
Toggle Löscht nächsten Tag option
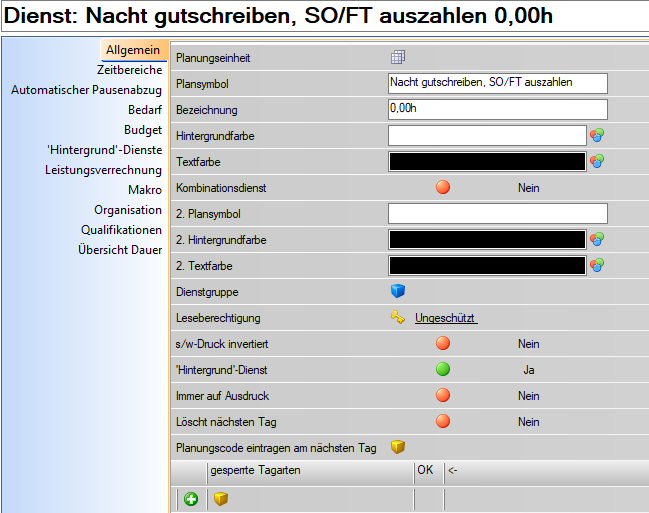443,421
